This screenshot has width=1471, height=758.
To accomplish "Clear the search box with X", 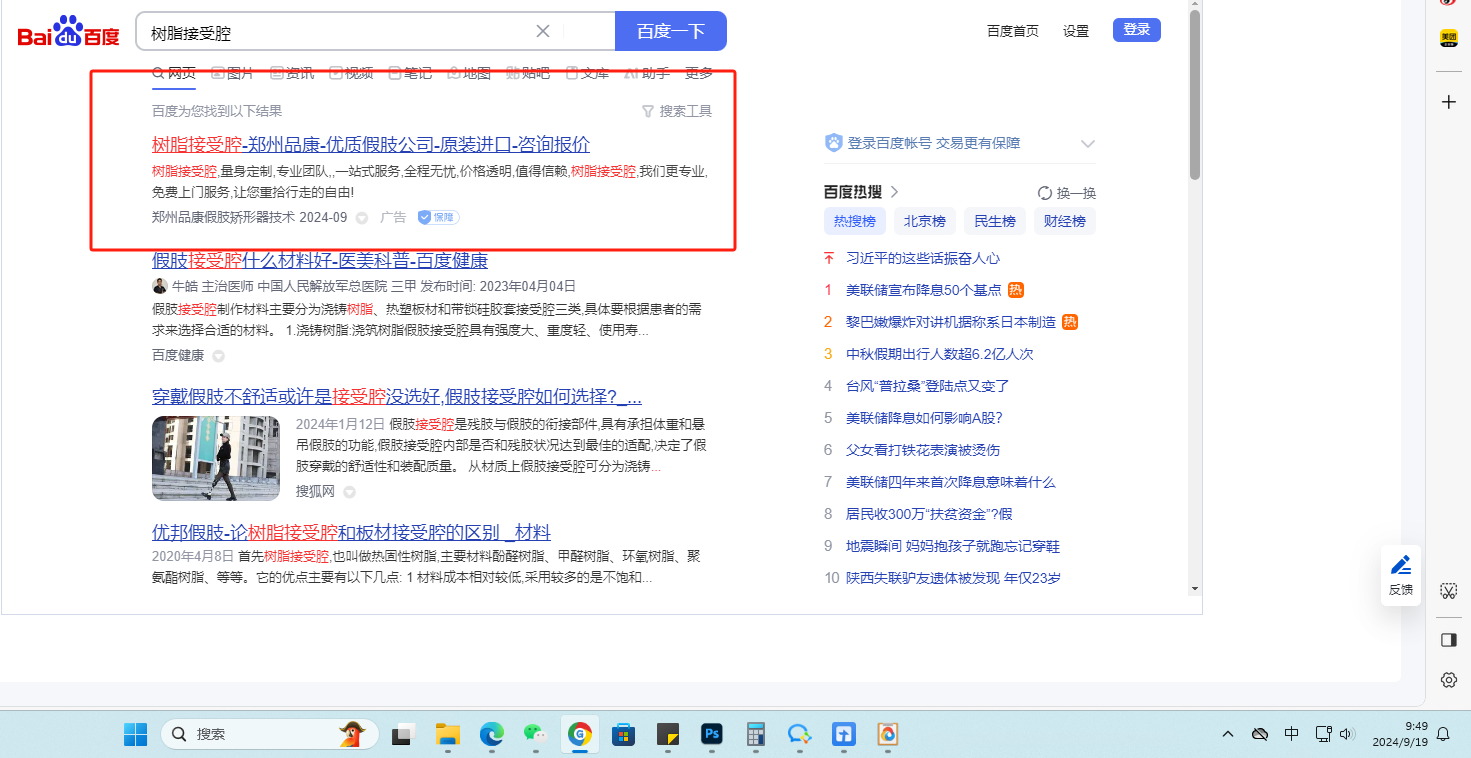I will click(x=543, y=31).
